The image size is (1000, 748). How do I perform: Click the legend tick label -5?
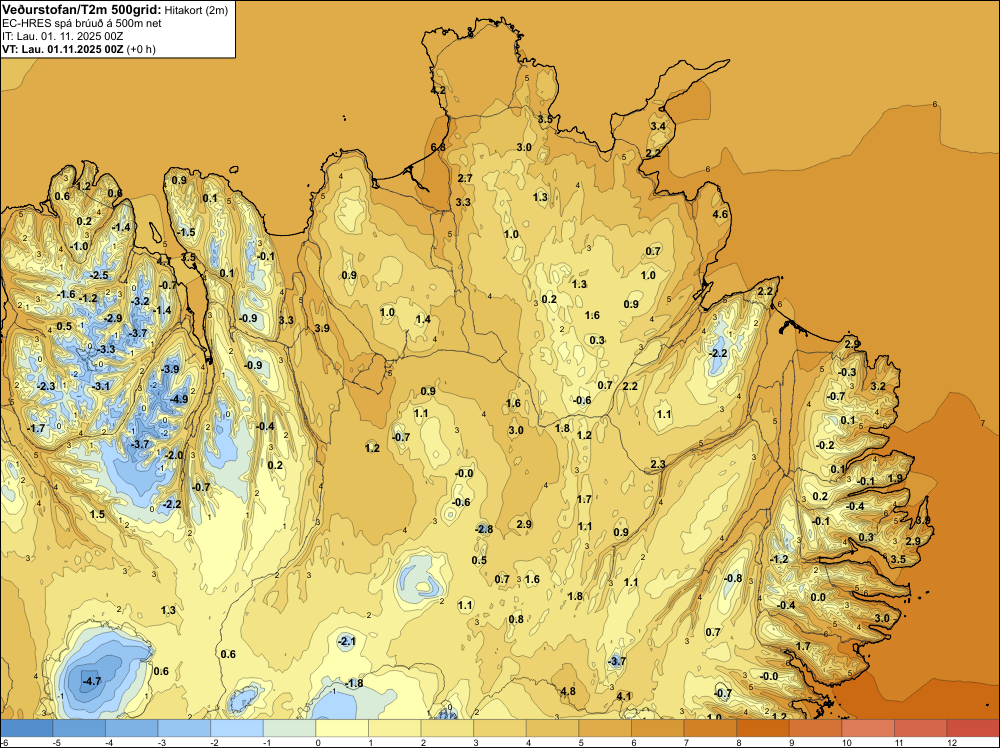tap(57, 742)
